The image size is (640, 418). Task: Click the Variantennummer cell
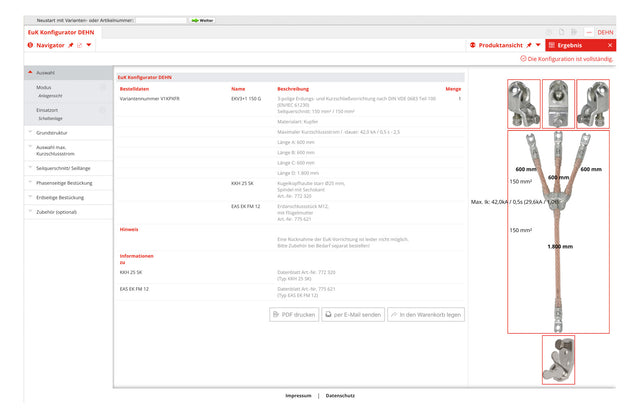tap(149, 99)
